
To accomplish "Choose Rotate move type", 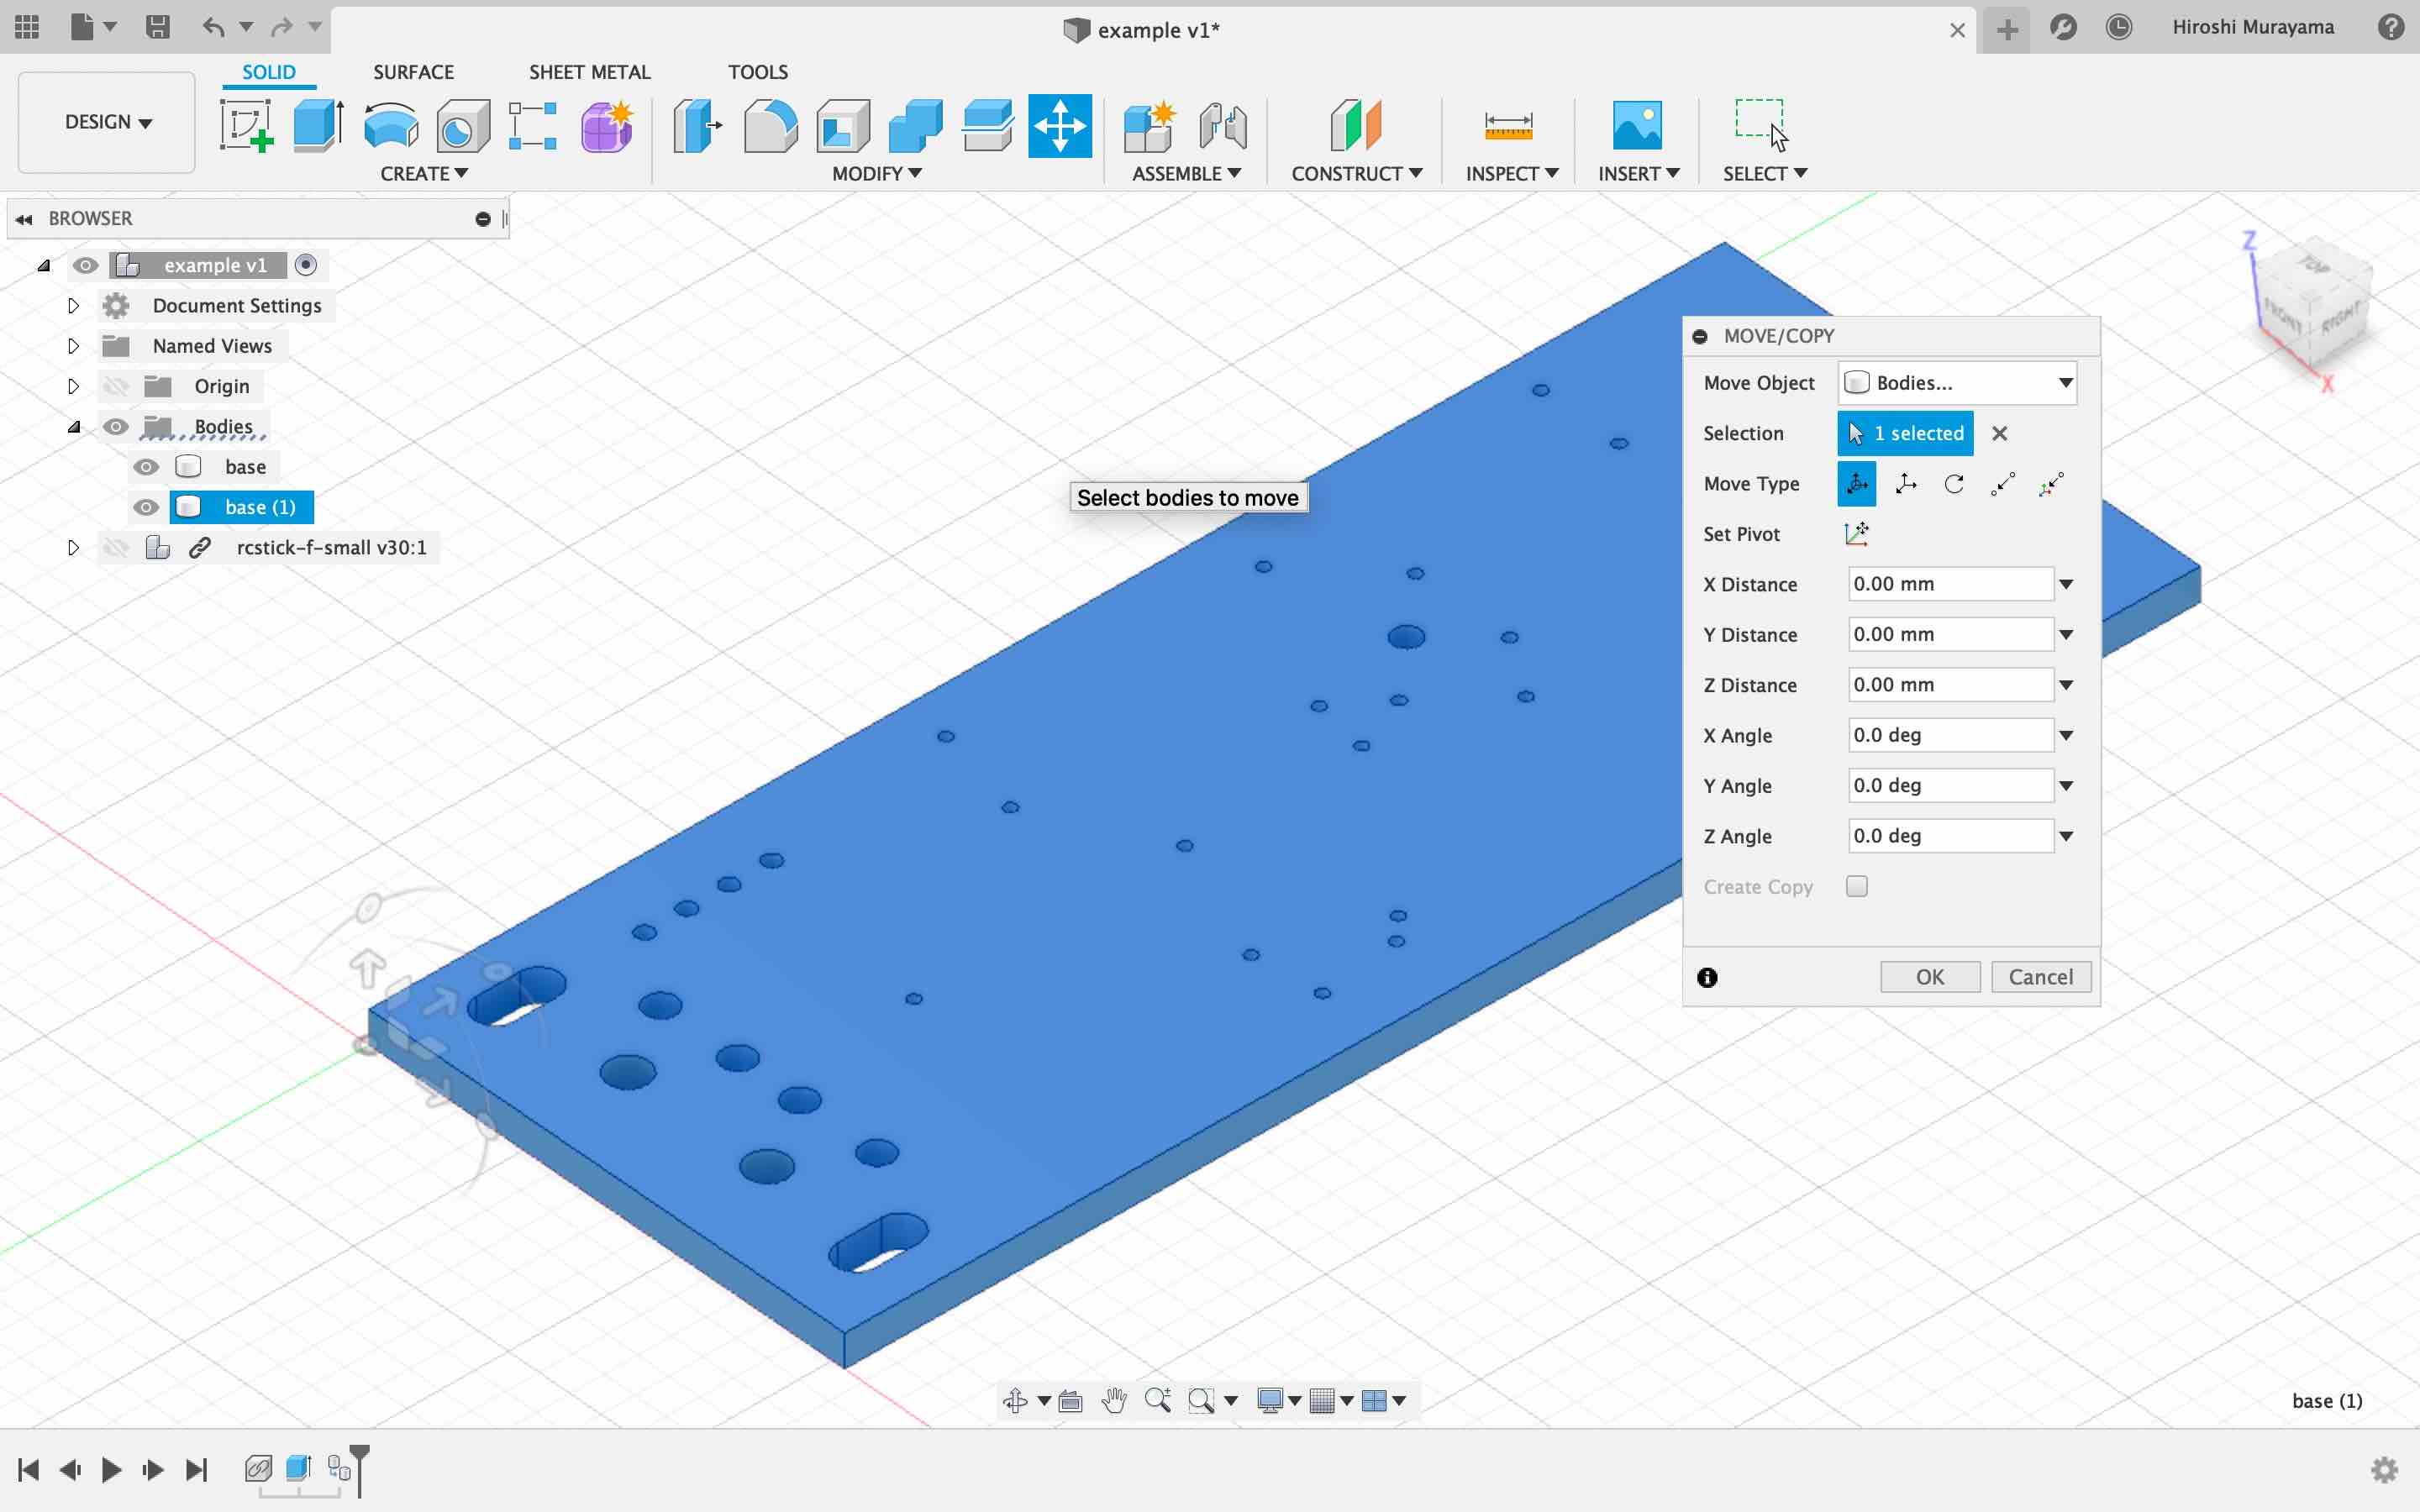I will coord(1954,484).
